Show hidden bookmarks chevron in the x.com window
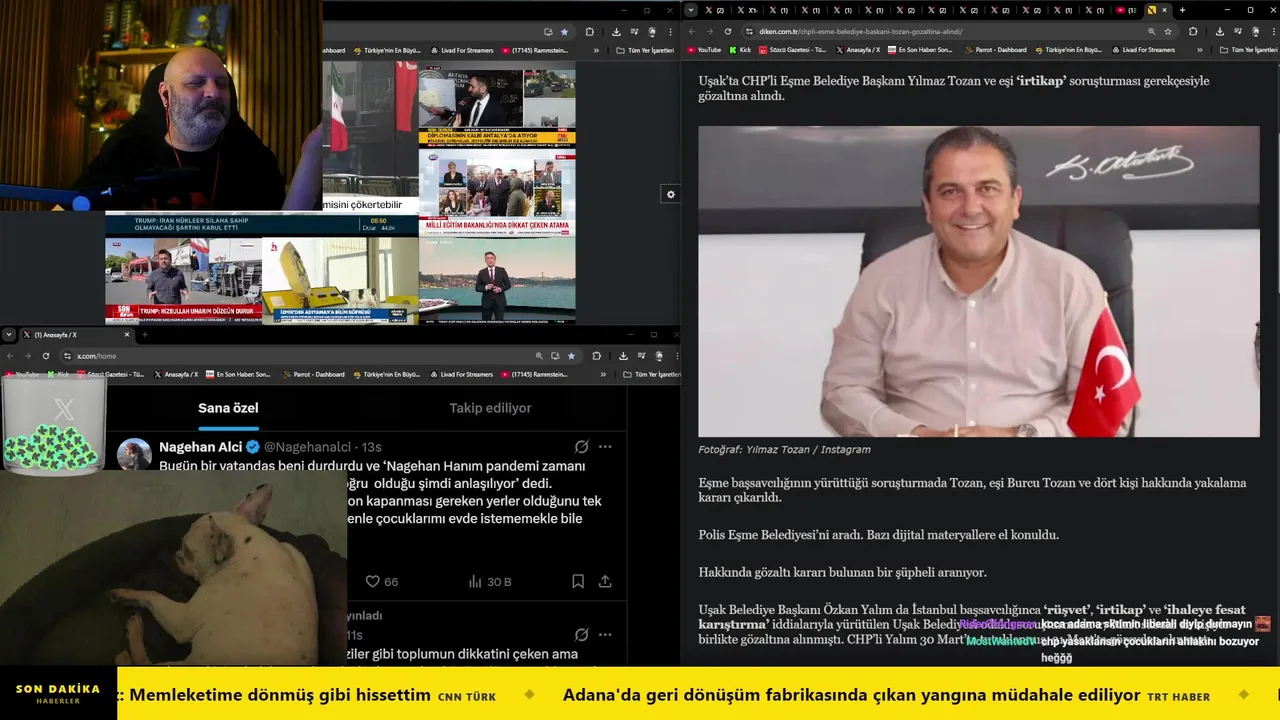Screen dimensions: 1280x720 pos(603,374)
